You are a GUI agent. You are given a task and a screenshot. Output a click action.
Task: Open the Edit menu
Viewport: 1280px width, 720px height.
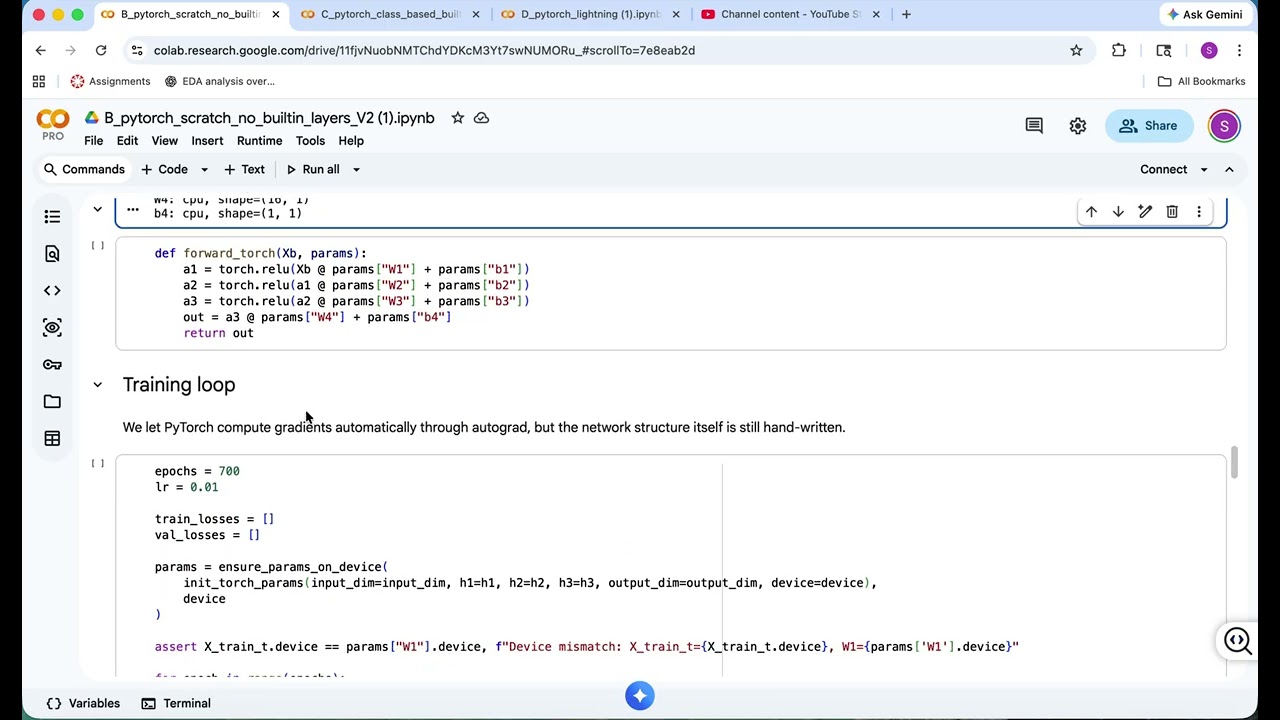[127, 141]
